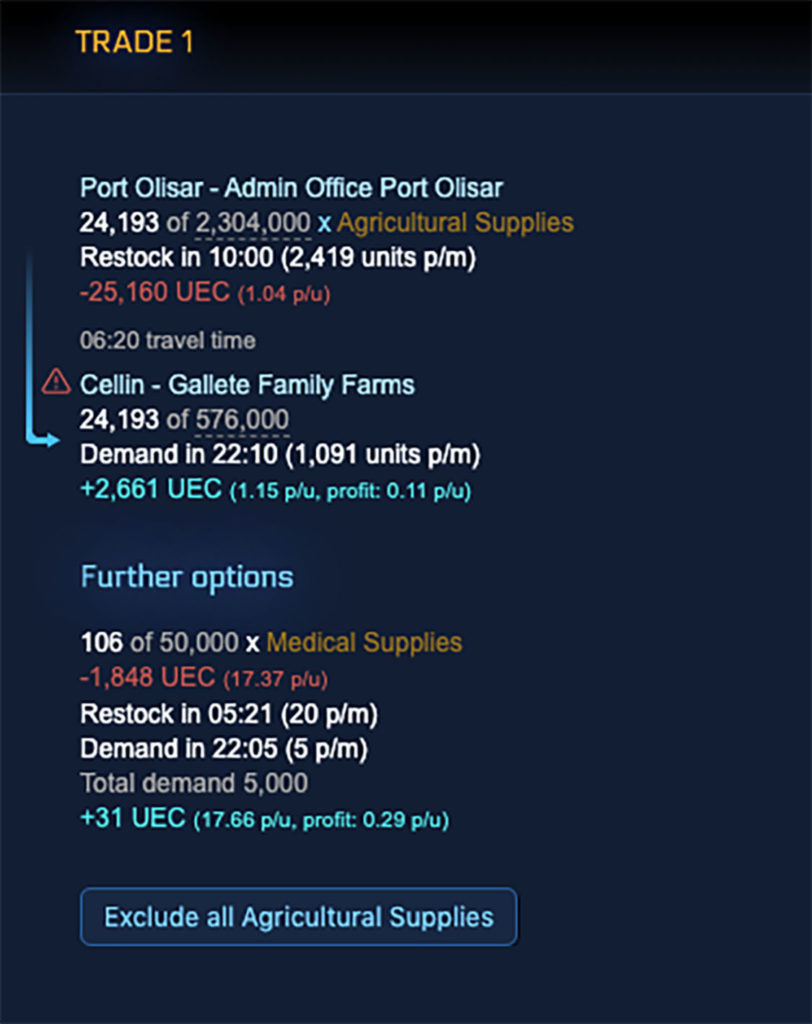Viewport: 812px width, 1024px height.
Task: Click Restock in 10:00 text line
Action: [x=278, y=257]
